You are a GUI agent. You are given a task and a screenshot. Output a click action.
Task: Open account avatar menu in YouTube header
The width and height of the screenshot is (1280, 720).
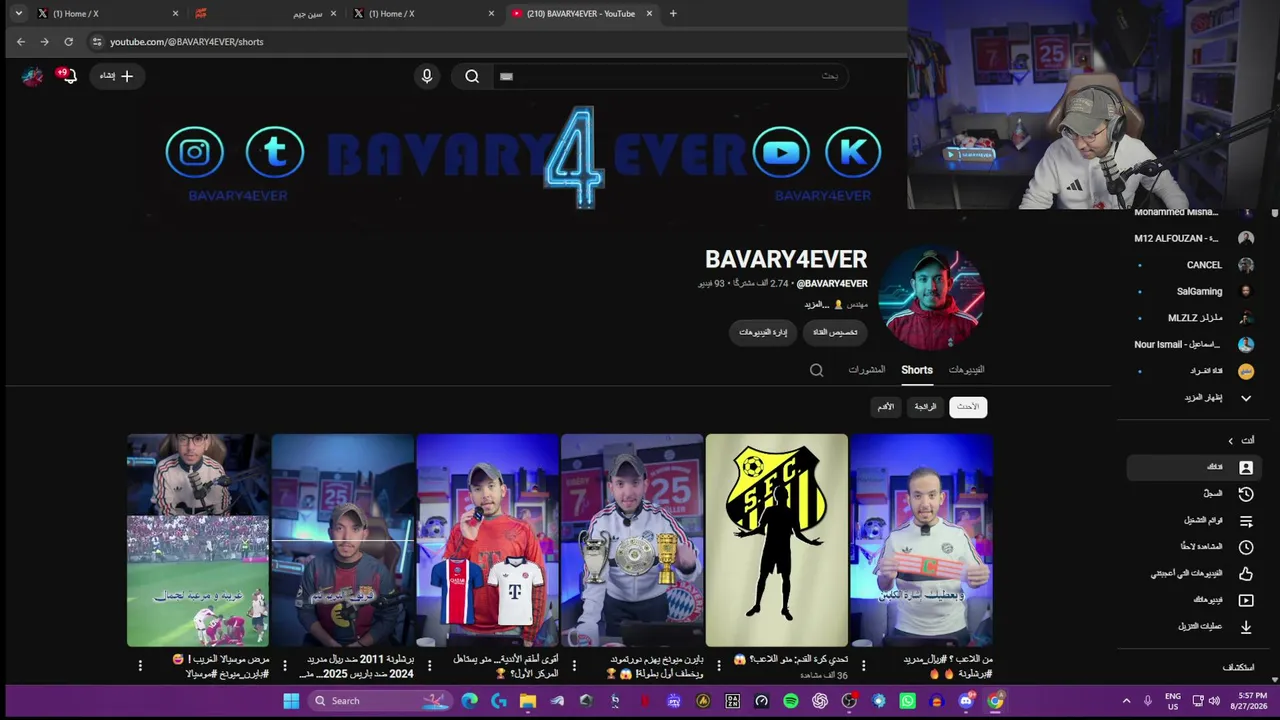pyautogui.click(x=33, y=76)
